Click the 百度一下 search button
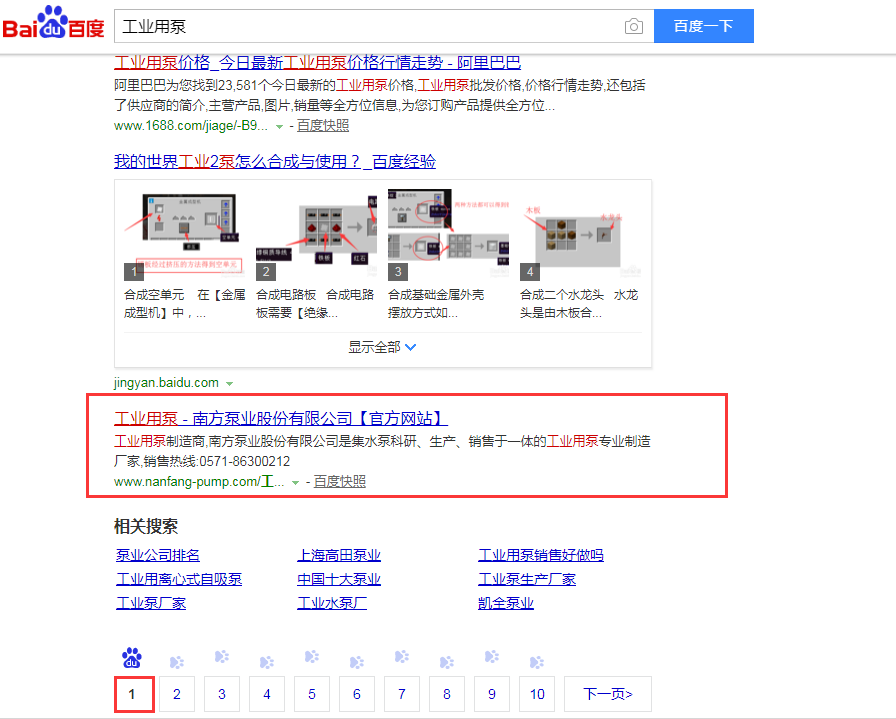The image size is (896, 719). (x=703, y=26)
